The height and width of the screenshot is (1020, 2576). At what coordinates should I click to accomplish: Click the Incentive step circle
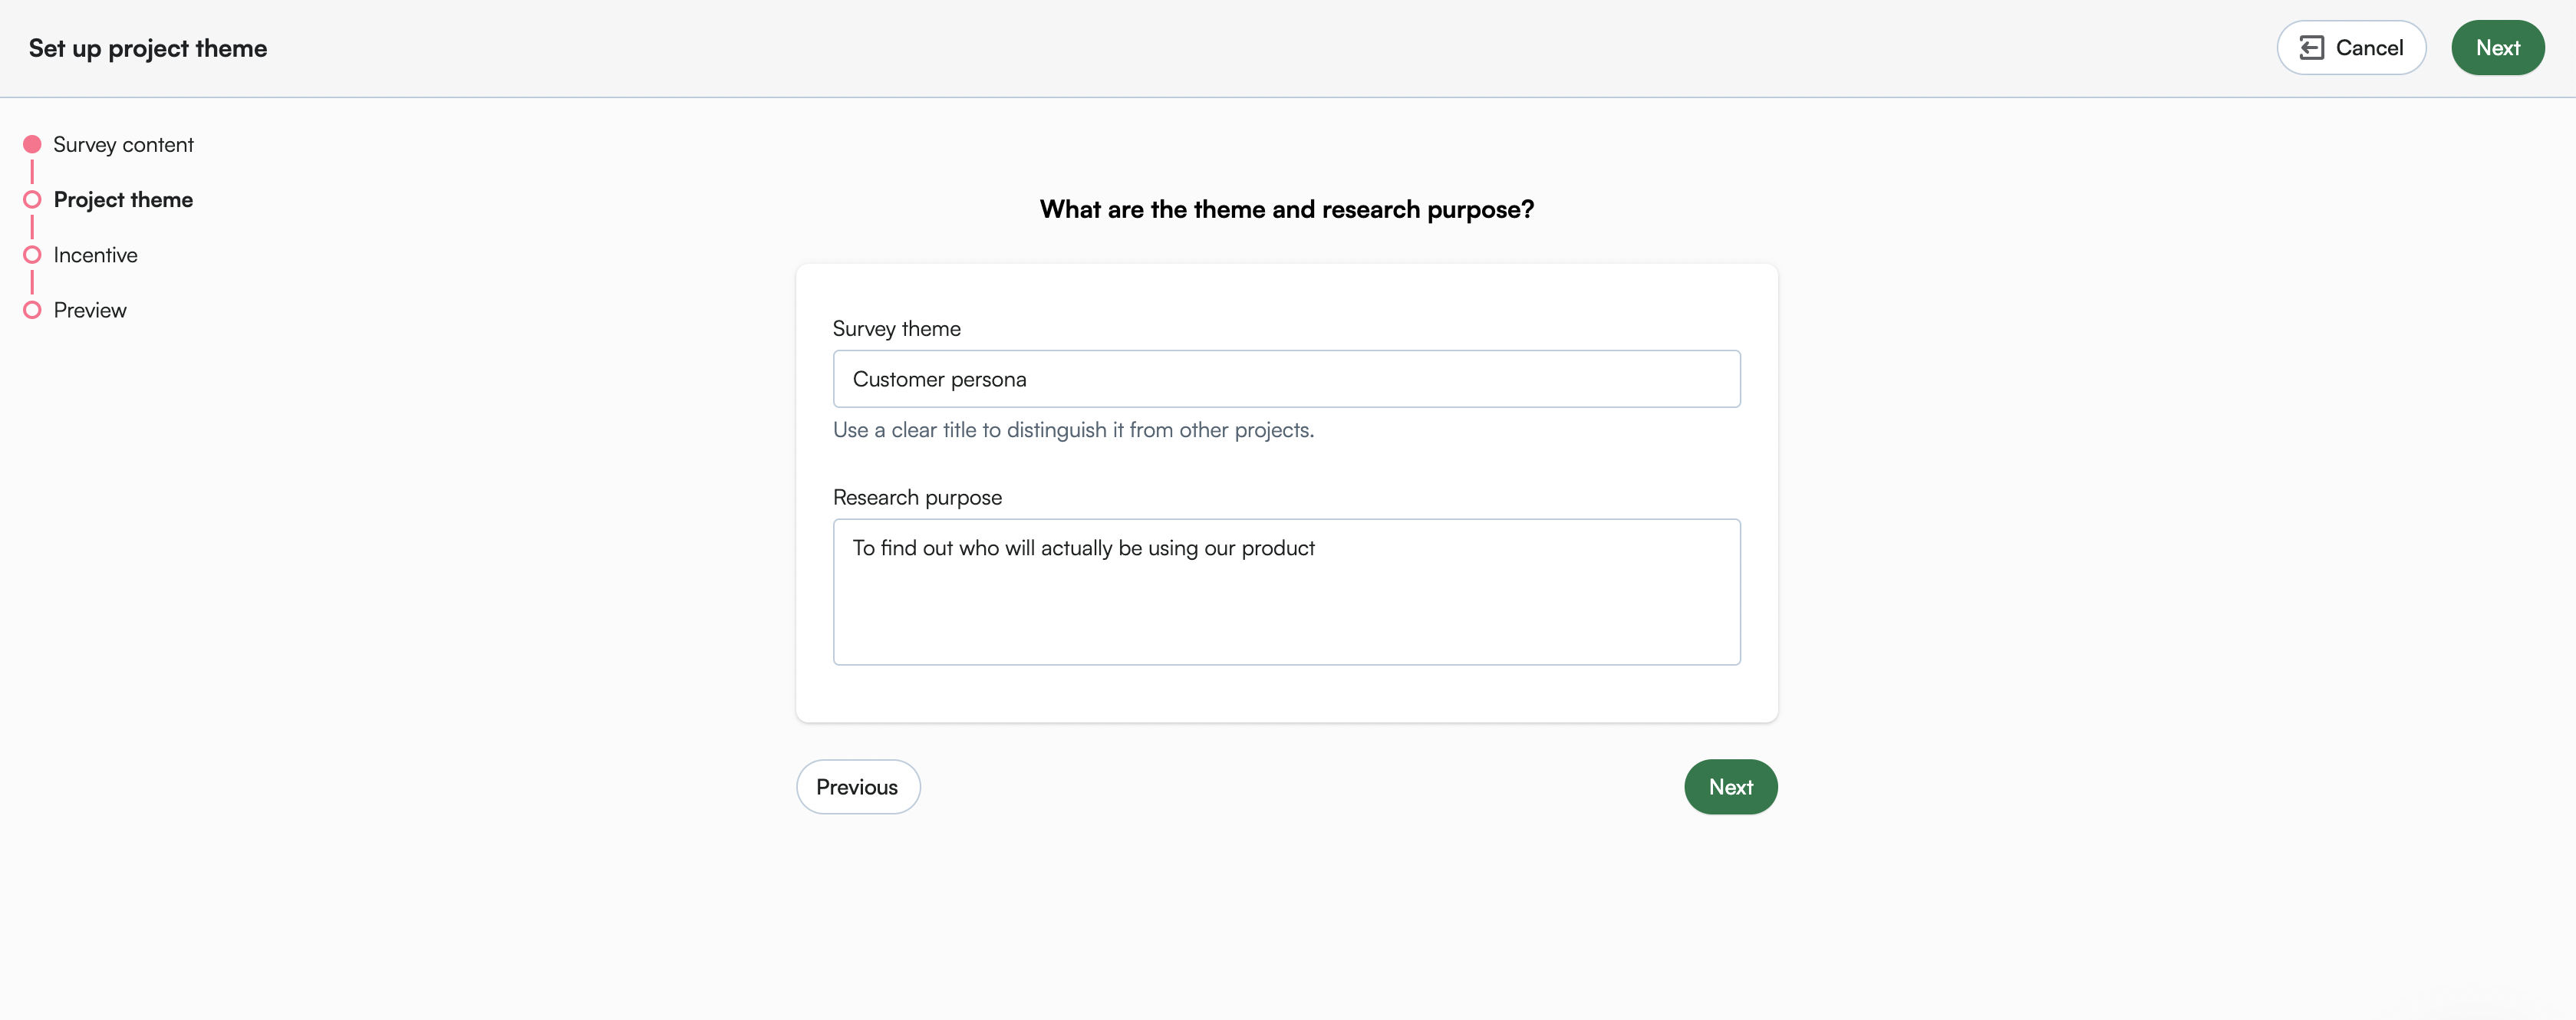click(32, 254)
